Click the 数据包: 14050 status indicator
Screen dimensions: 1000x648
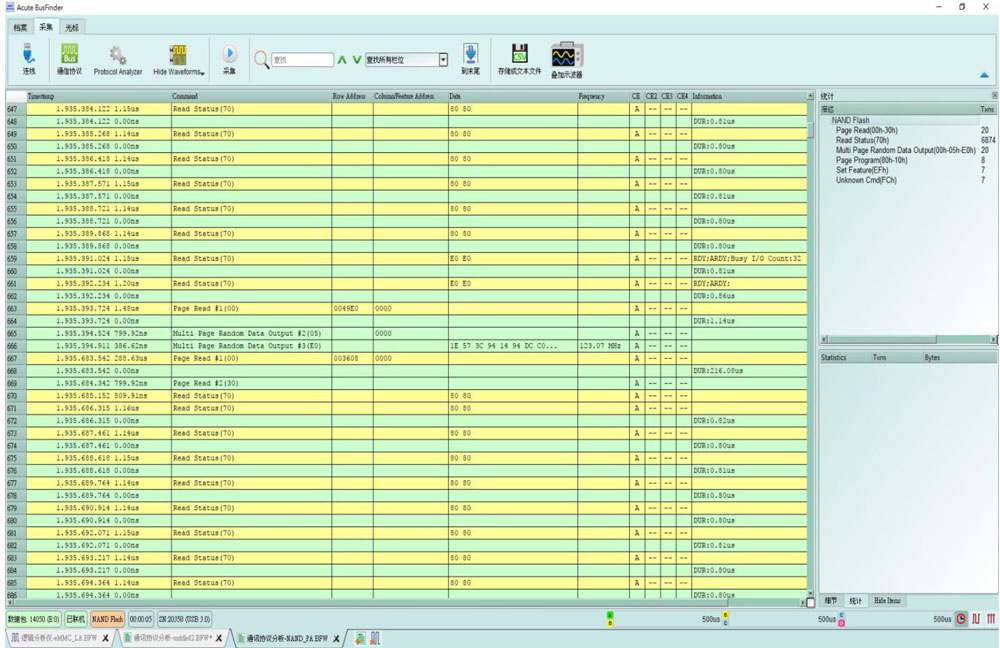[34, 619]
